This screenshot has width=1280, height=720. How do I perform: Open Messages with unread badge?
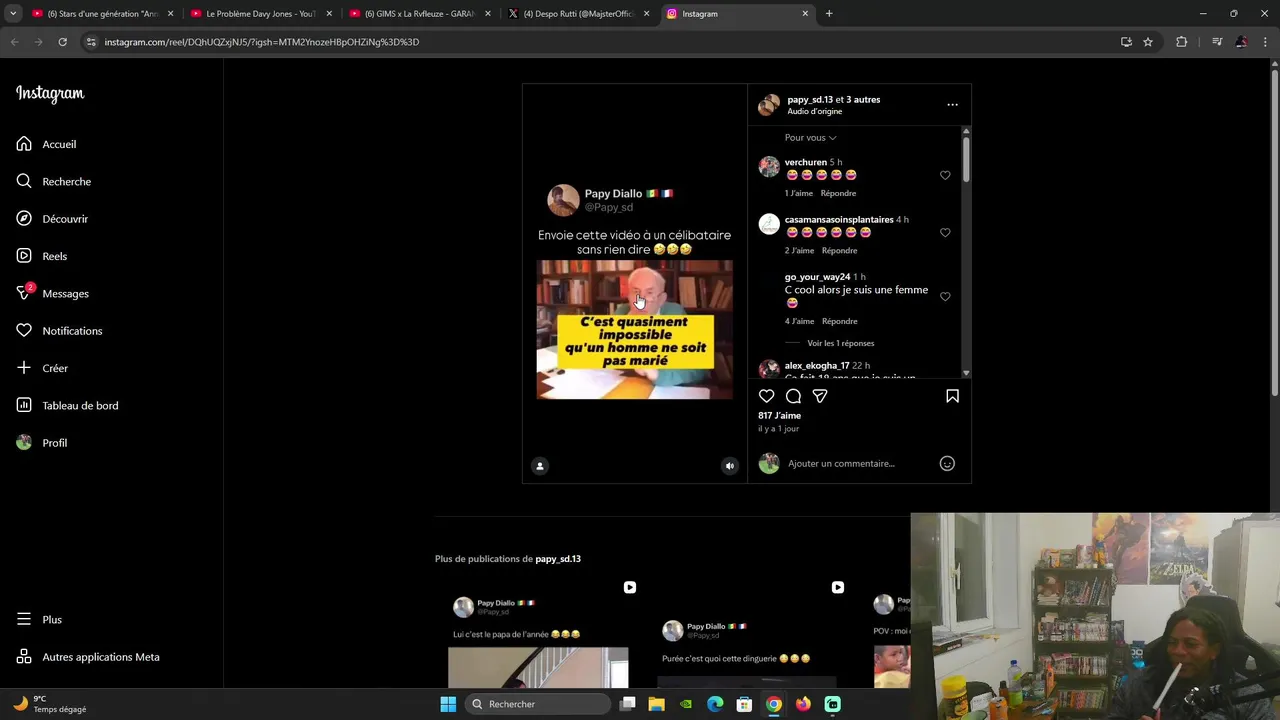tap(52, 293)
